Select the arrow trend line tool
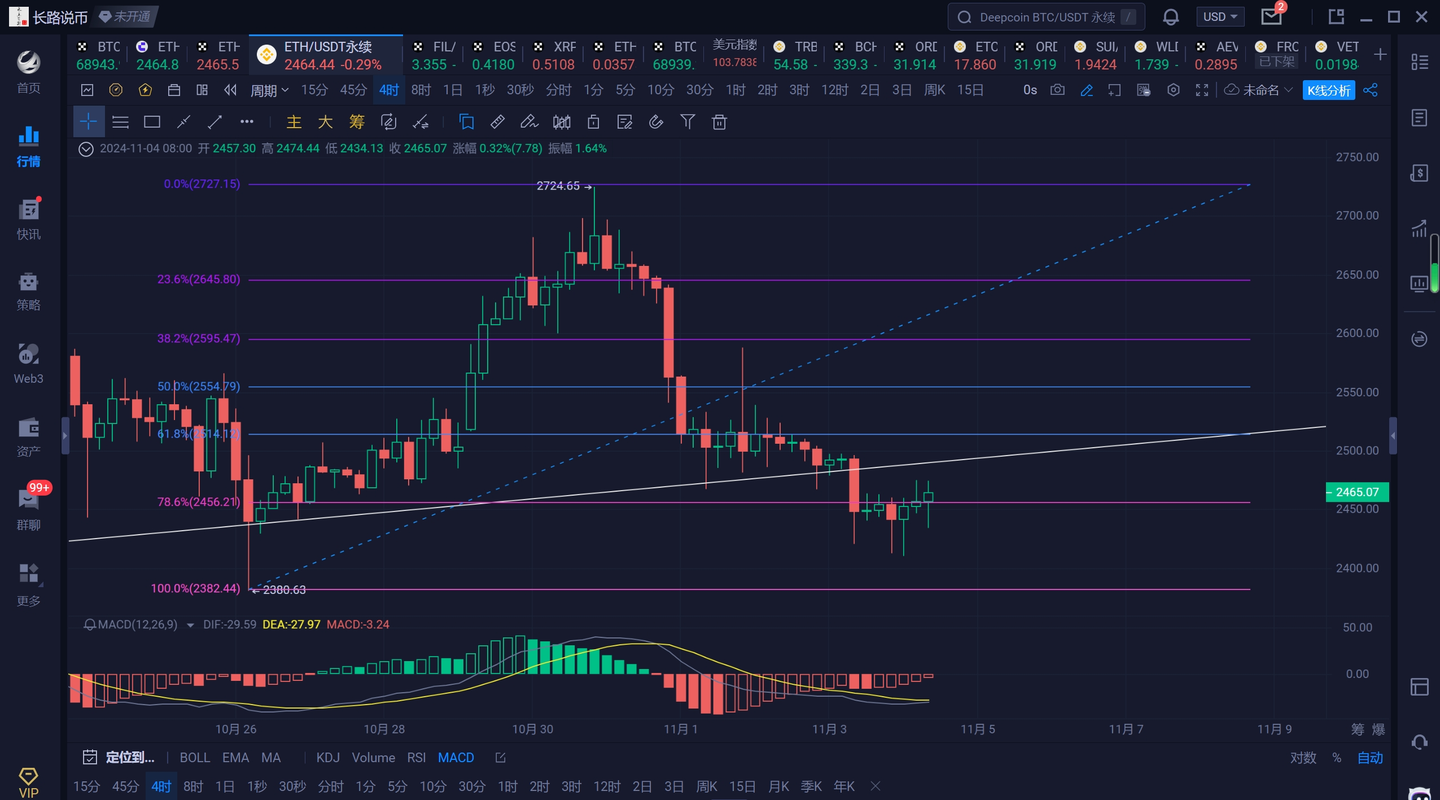The width and height of the screenshot is (1440, 800). point(215,122)
